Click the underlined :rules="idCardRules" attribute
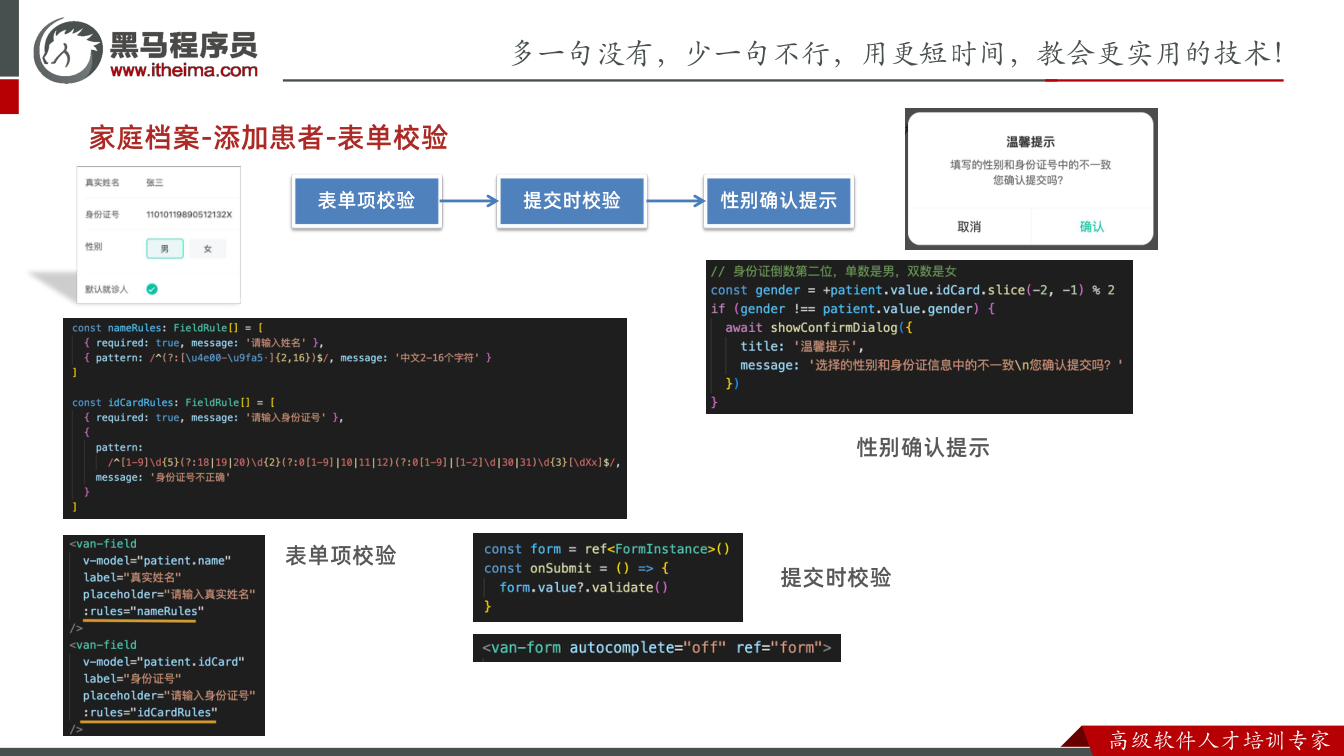1344x756 pixels. [150, 712]
